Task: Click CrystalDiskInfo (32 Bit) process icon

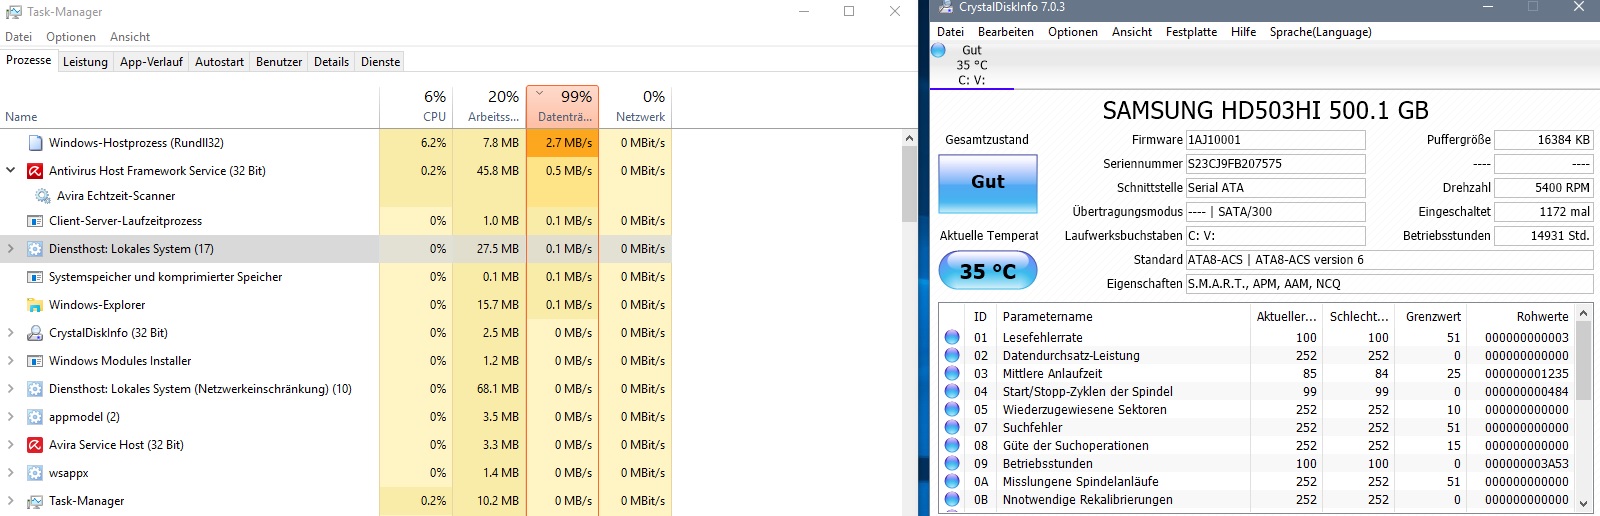Action: 35,333
